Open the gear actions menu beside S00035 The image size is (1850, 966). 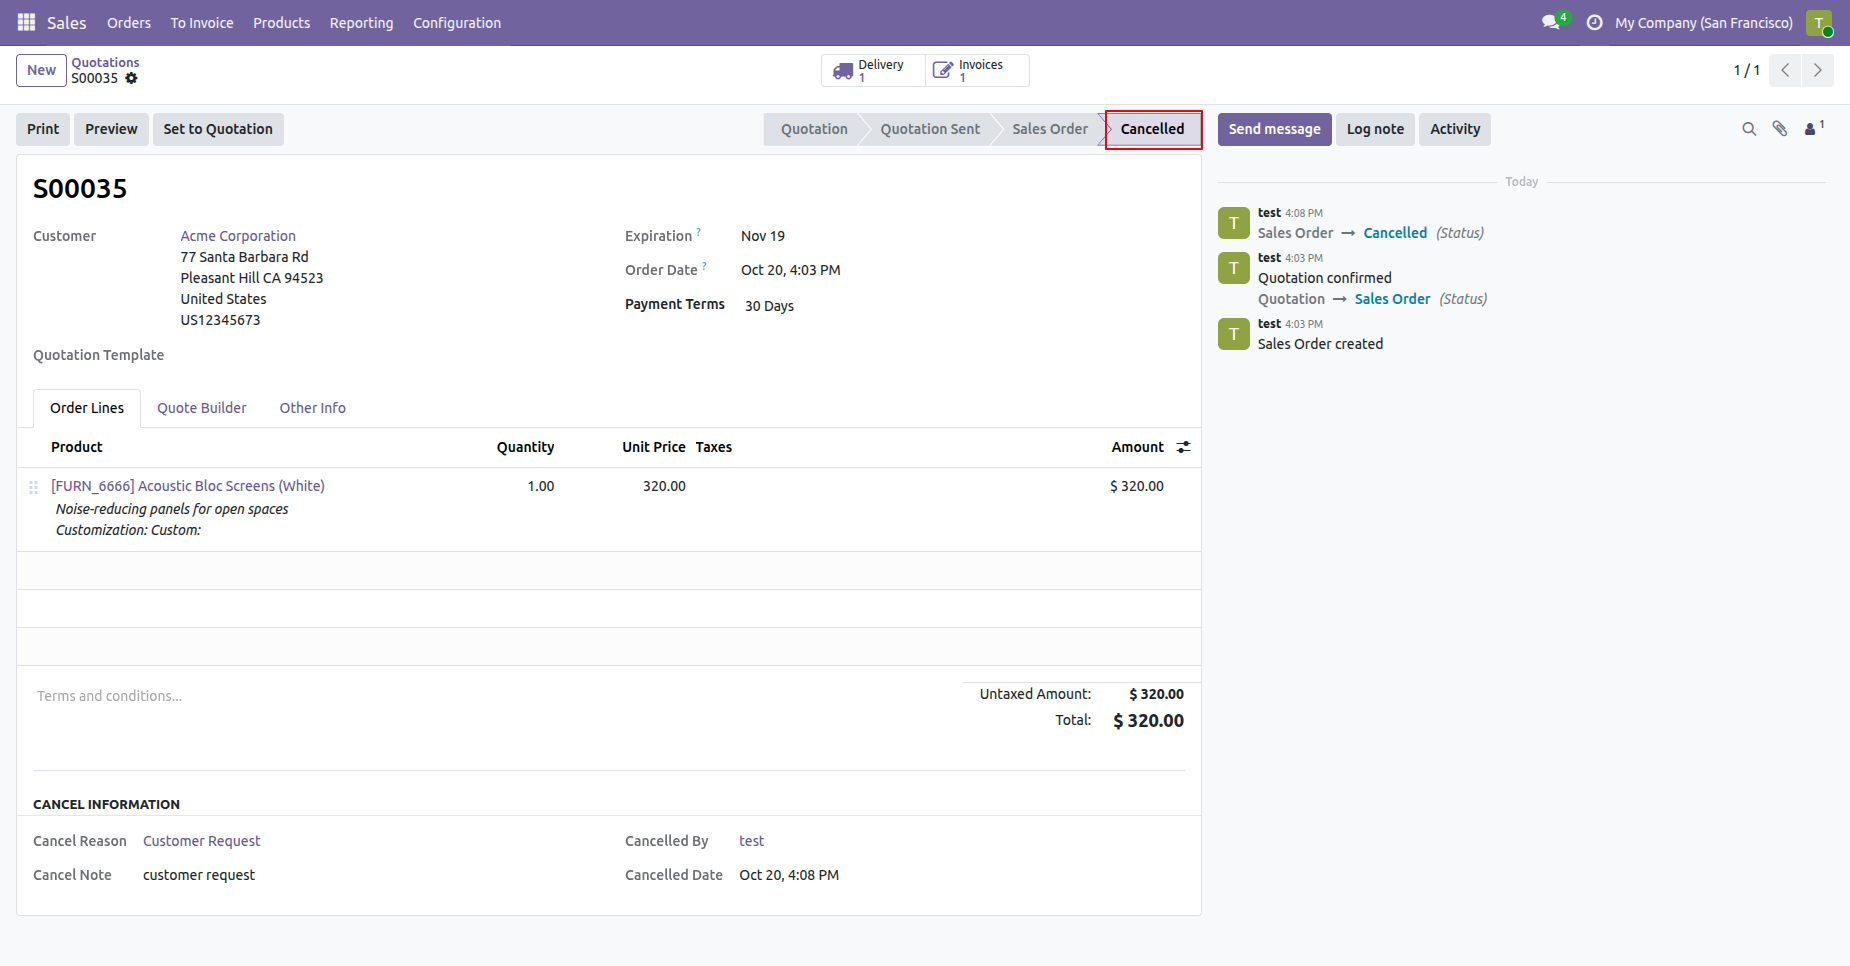tap(131, 78)
